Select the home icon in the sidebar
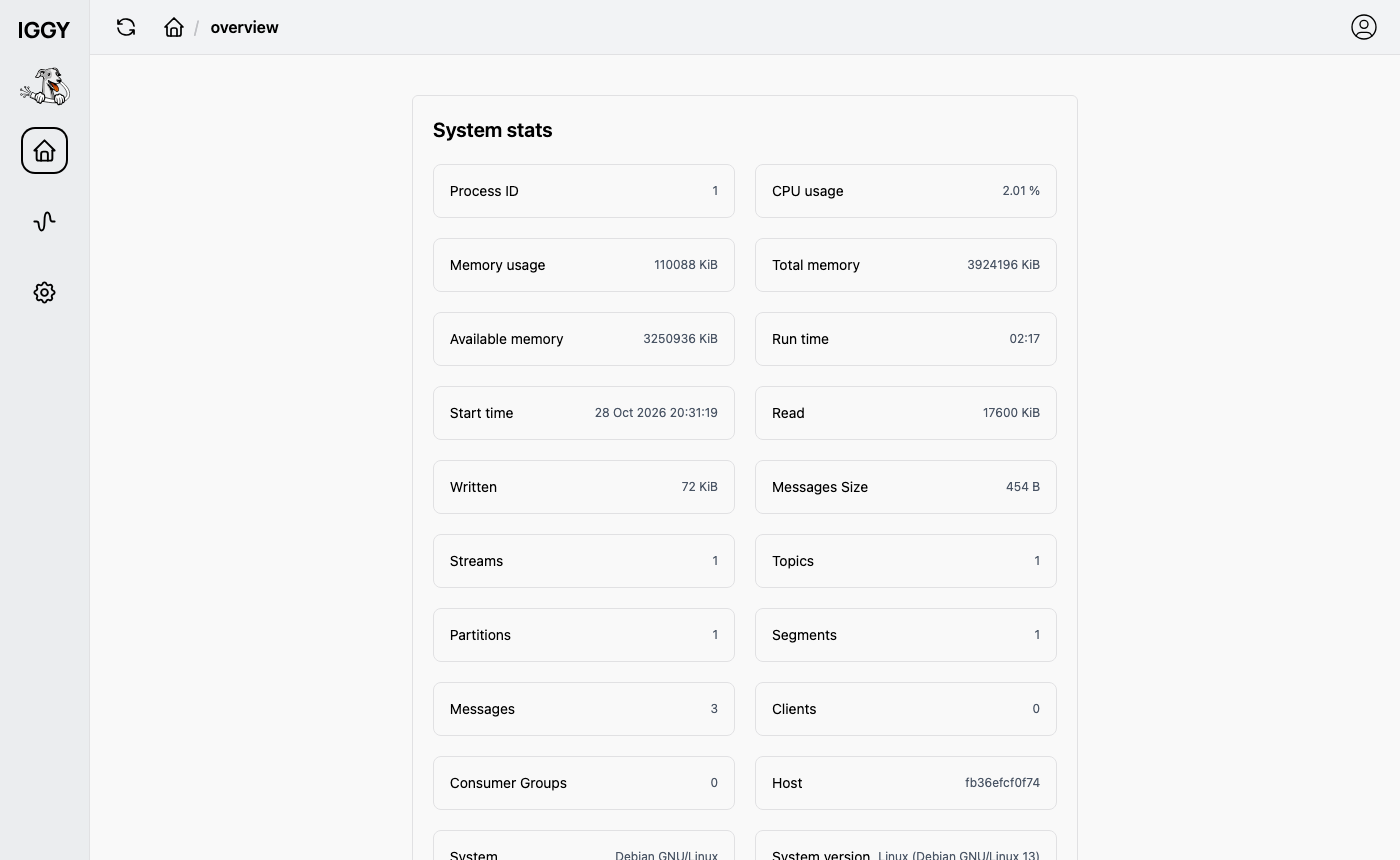 click(x=44, y=151)
